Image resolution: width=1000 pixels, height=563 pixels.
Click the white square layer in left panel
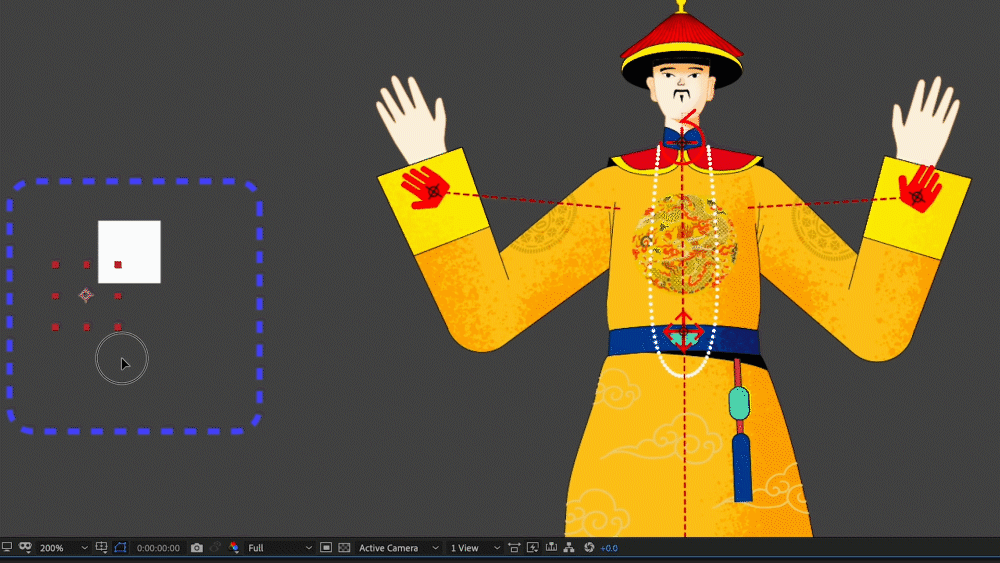129,252
